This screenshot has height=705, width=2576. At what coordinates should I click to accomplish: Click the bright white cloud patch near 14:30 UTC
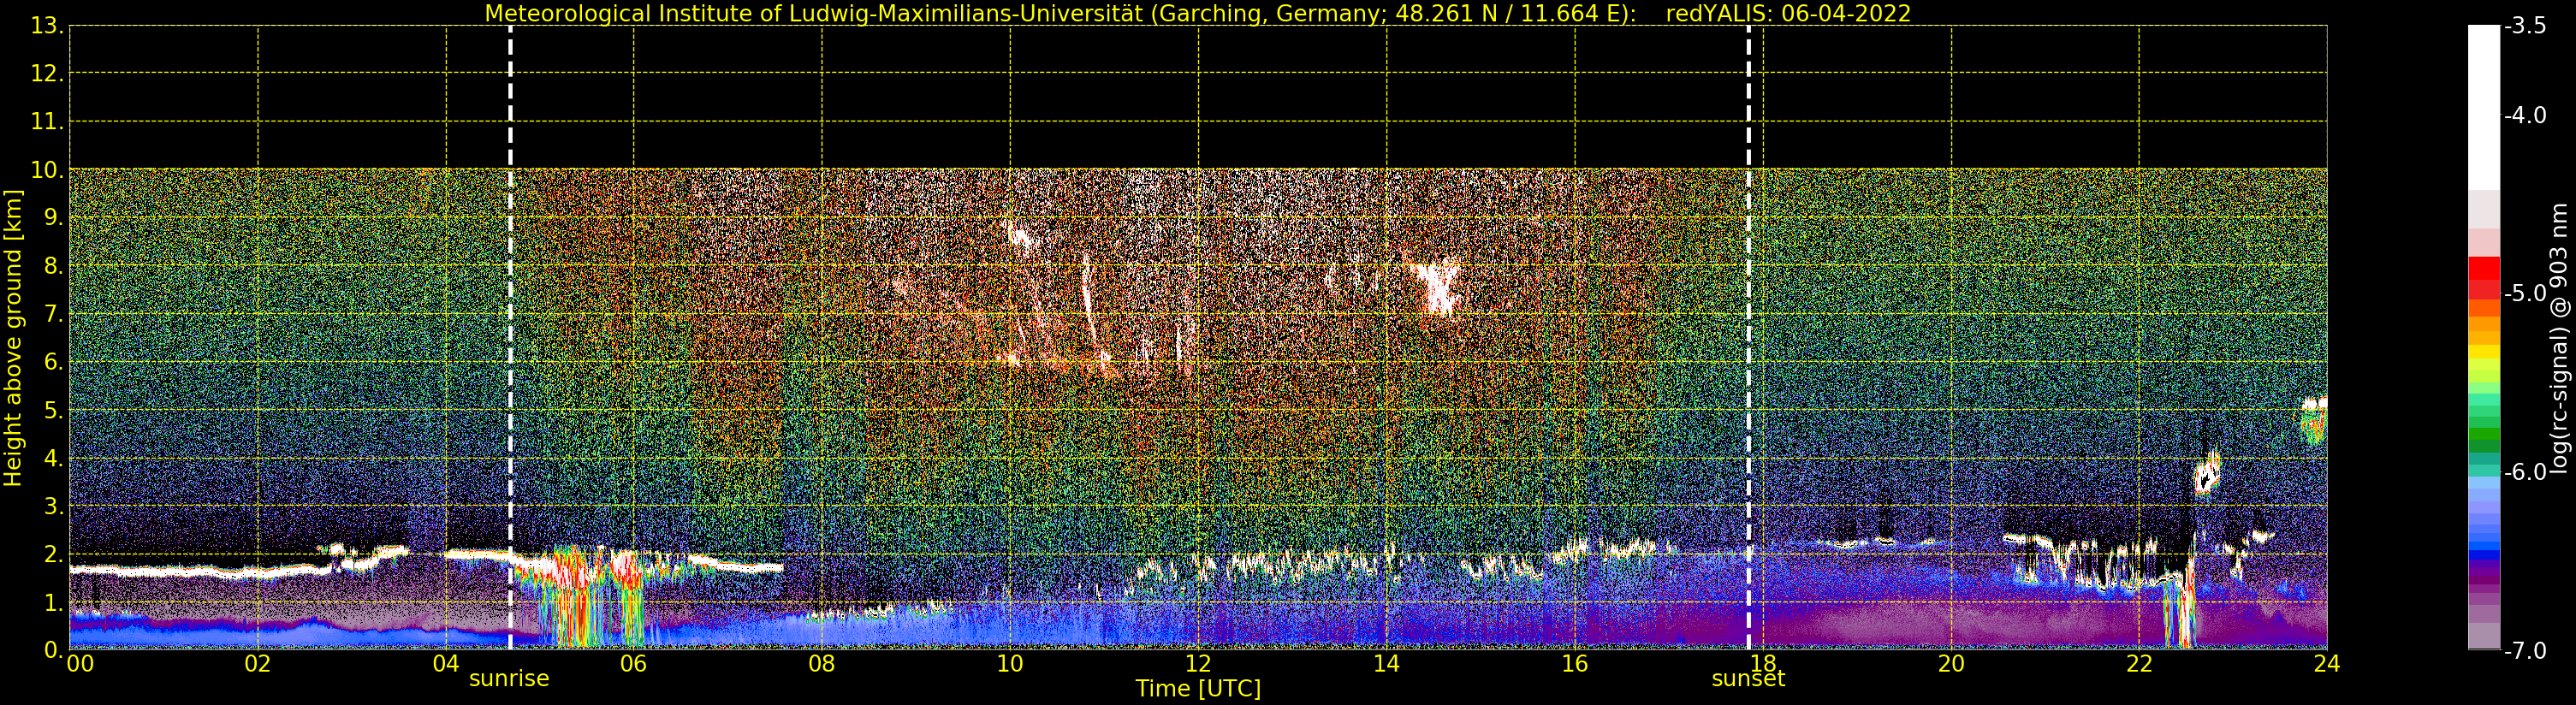coord(1438,287)
